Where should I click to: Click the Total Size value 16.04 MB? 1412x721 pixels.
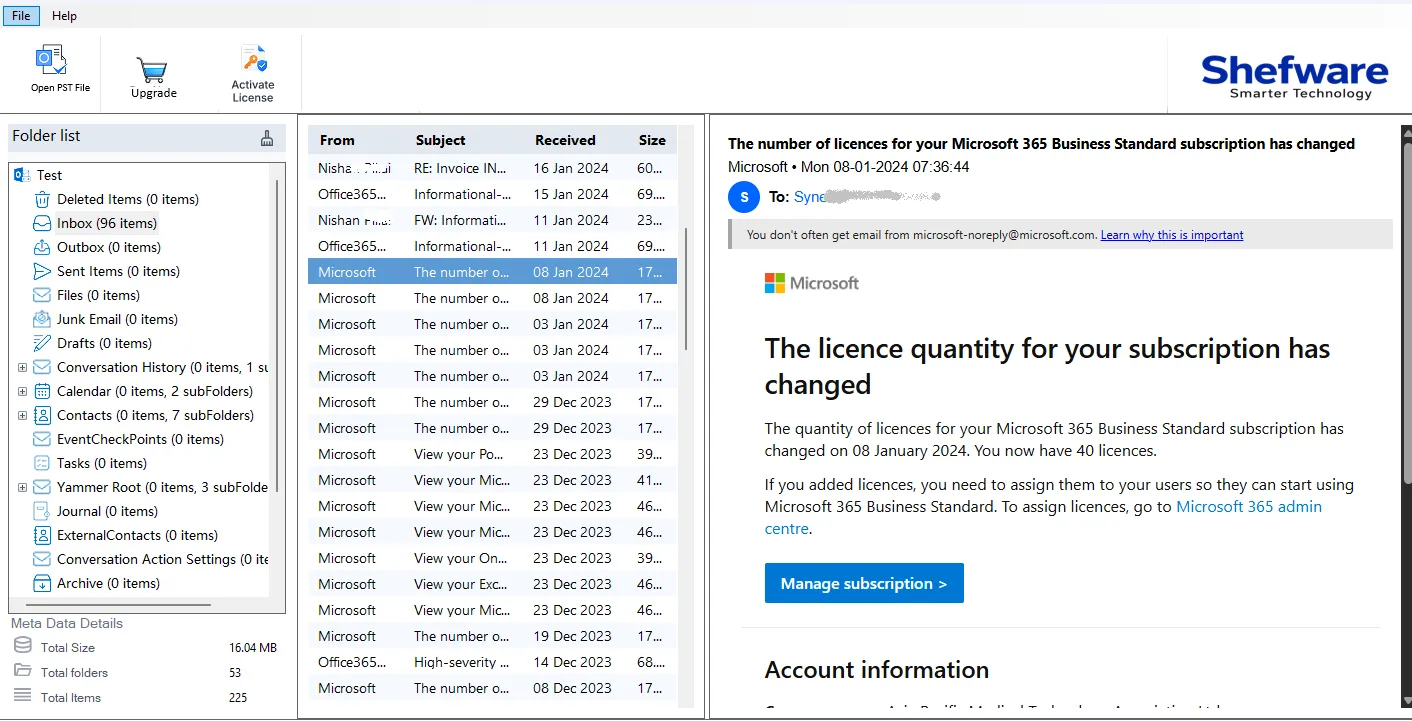tap(253, 648)
